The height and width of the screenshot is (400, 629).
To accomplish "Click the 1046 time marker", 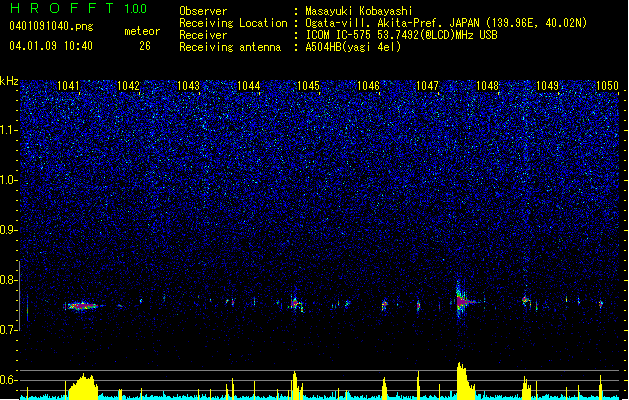I will click(368, 86).
